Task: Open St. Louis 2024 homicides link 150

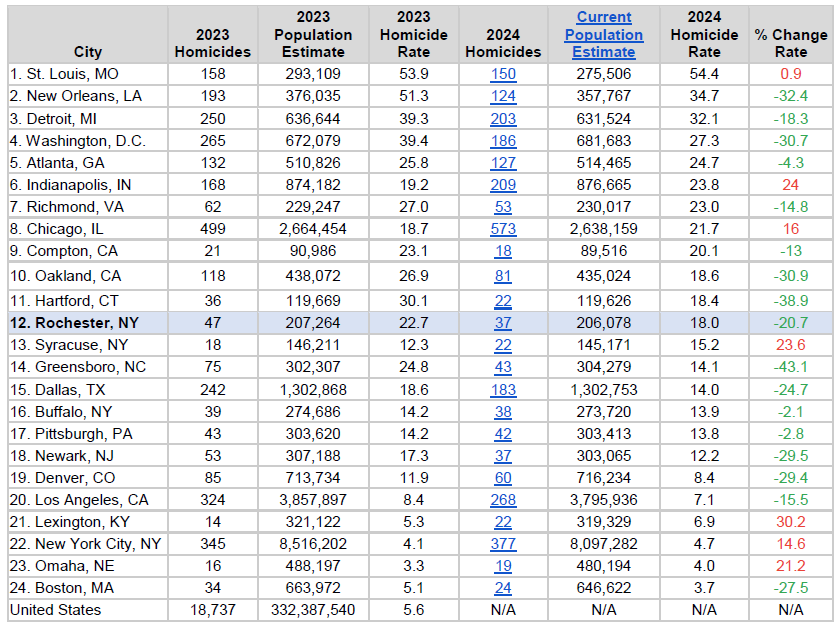Action: pos(503,74)
